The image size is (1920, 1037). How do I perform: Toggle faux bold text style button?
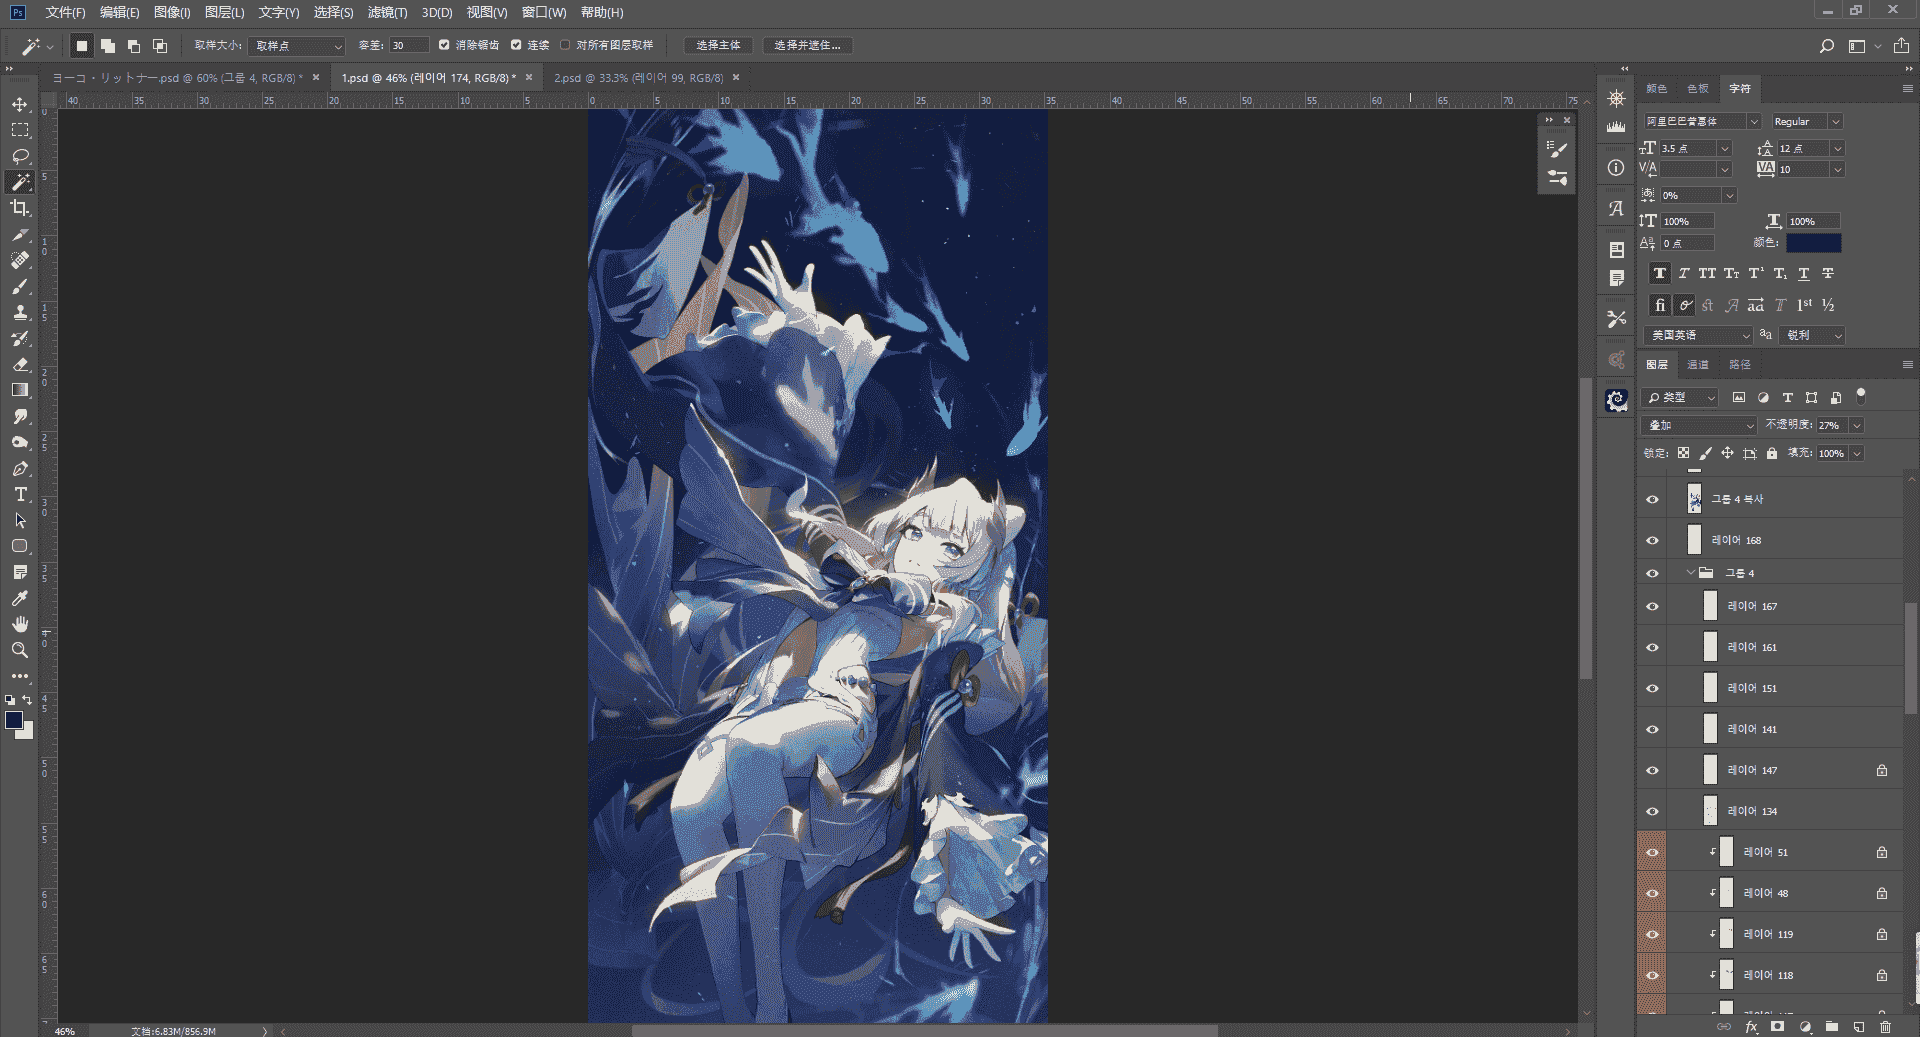1659,273
